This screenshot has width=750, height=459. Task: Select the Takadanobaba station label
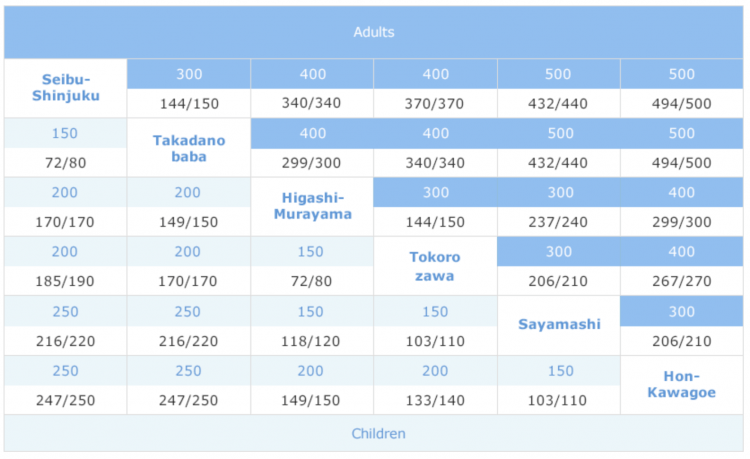[x=189, y=148]
